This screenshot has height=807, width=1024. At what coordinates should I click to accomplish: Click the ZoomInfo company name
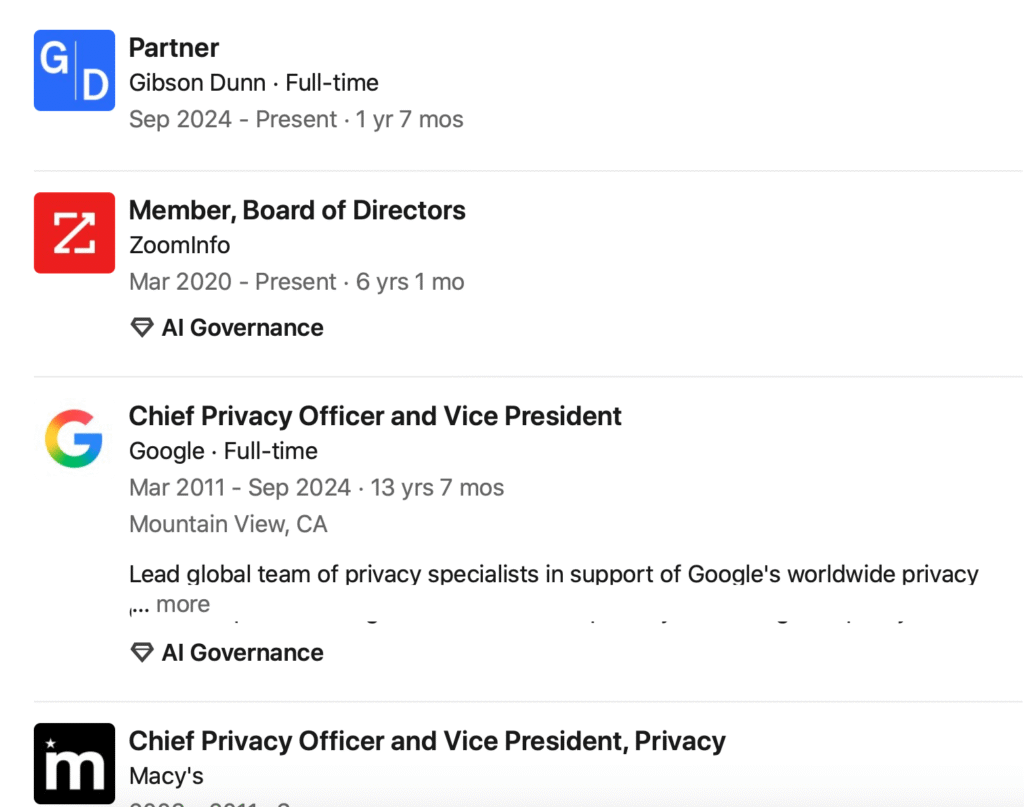(x=180, y=246)
